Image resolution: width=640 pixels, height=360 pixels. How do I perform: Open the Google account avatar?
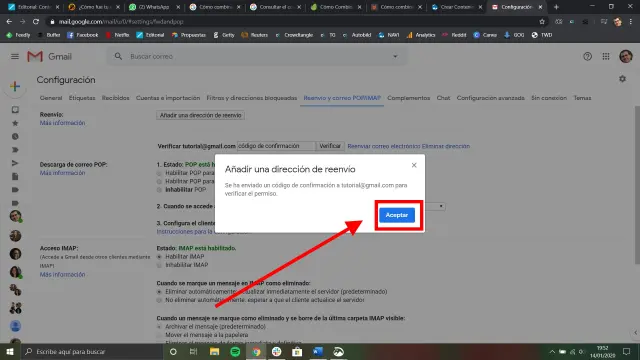click(626, 56)
